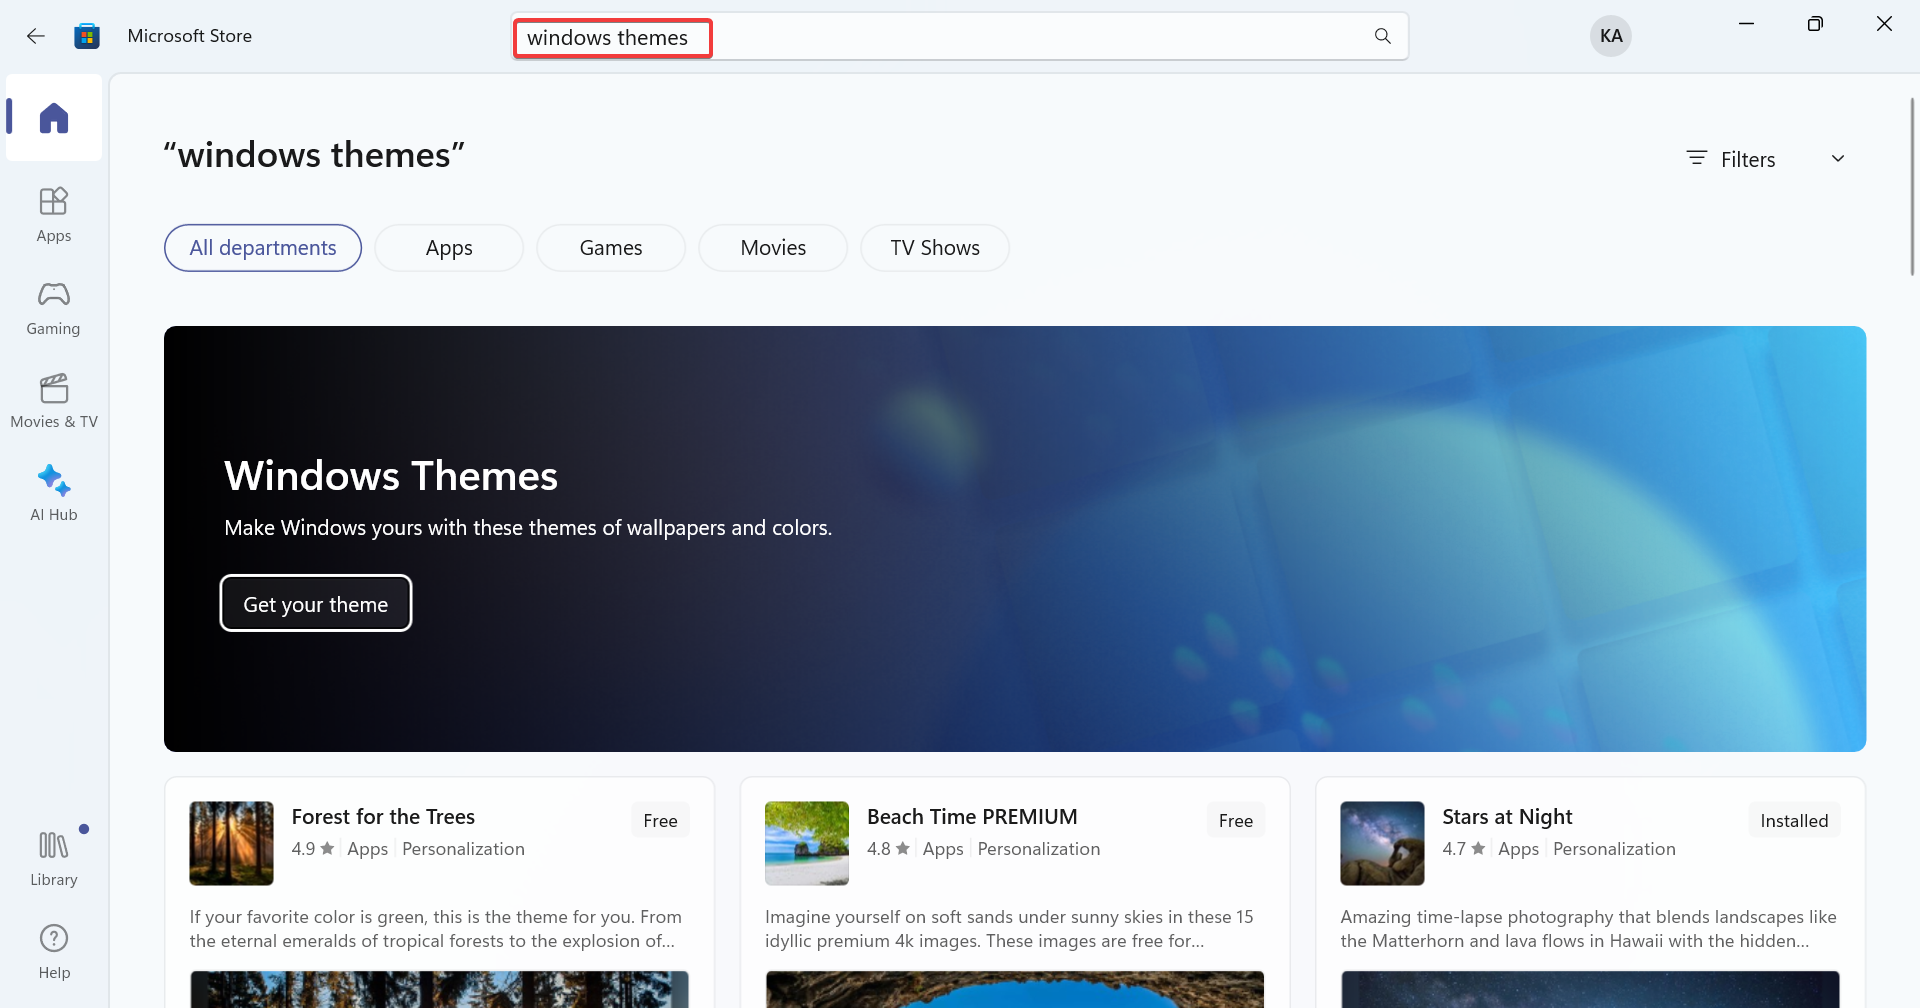The image size is (1920, 1008).
Task: Click the Stars at Night description text
Action: [x=1588, y=929]
